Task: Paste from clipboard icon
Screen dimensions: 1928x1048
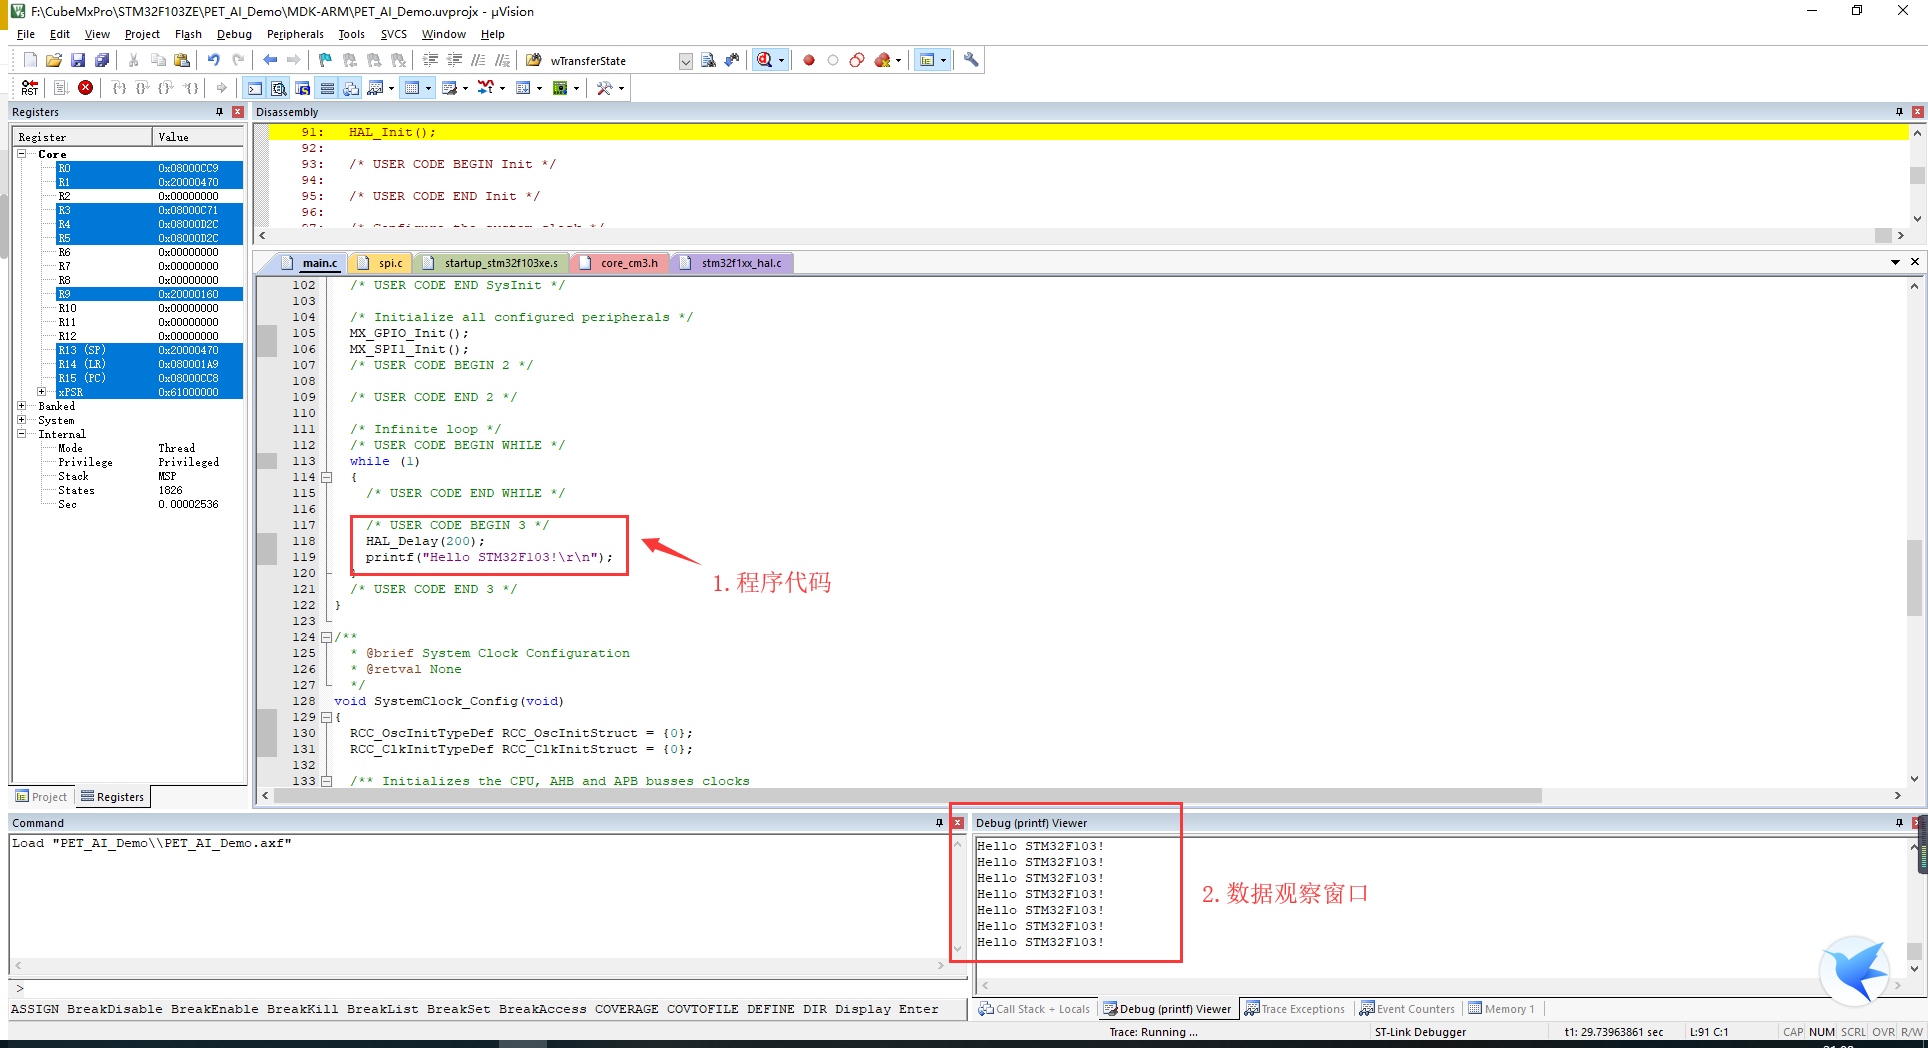Action: [x=182, y=60]
